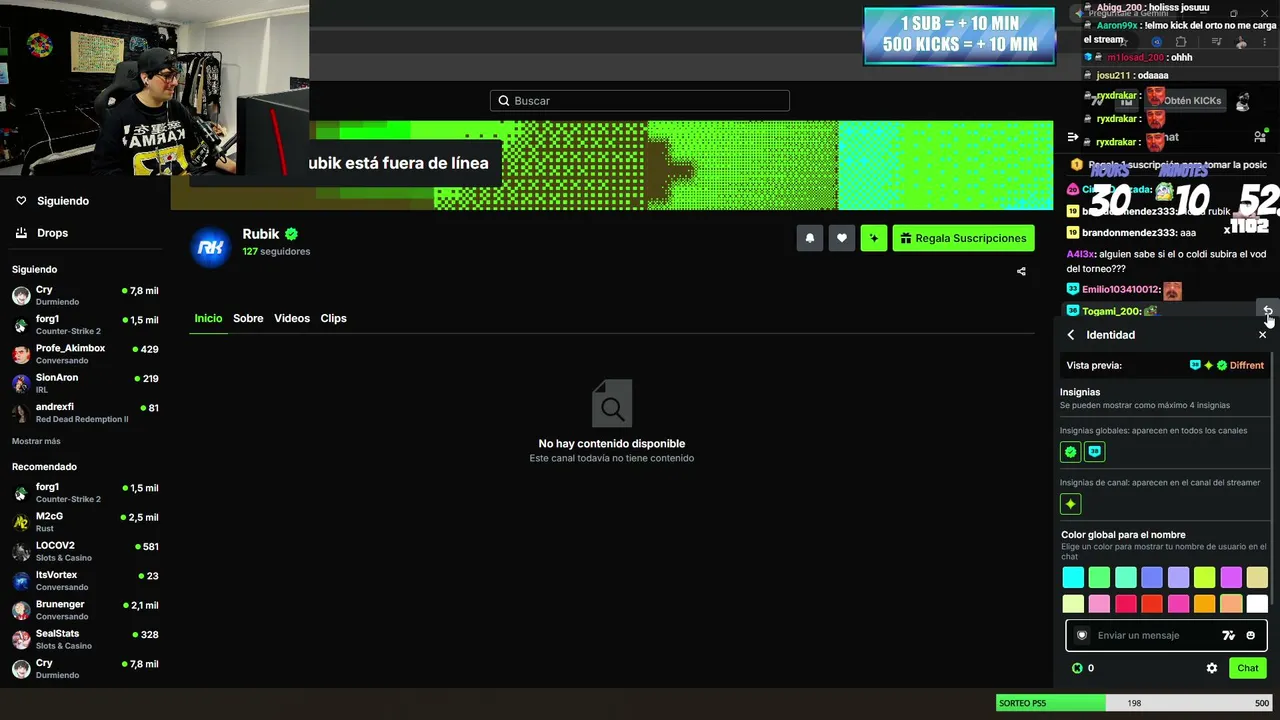Click the 'Emilio103410012' username in chat
The width and height of the screenshot is (1280, 720).
[x=1120, y=290]
